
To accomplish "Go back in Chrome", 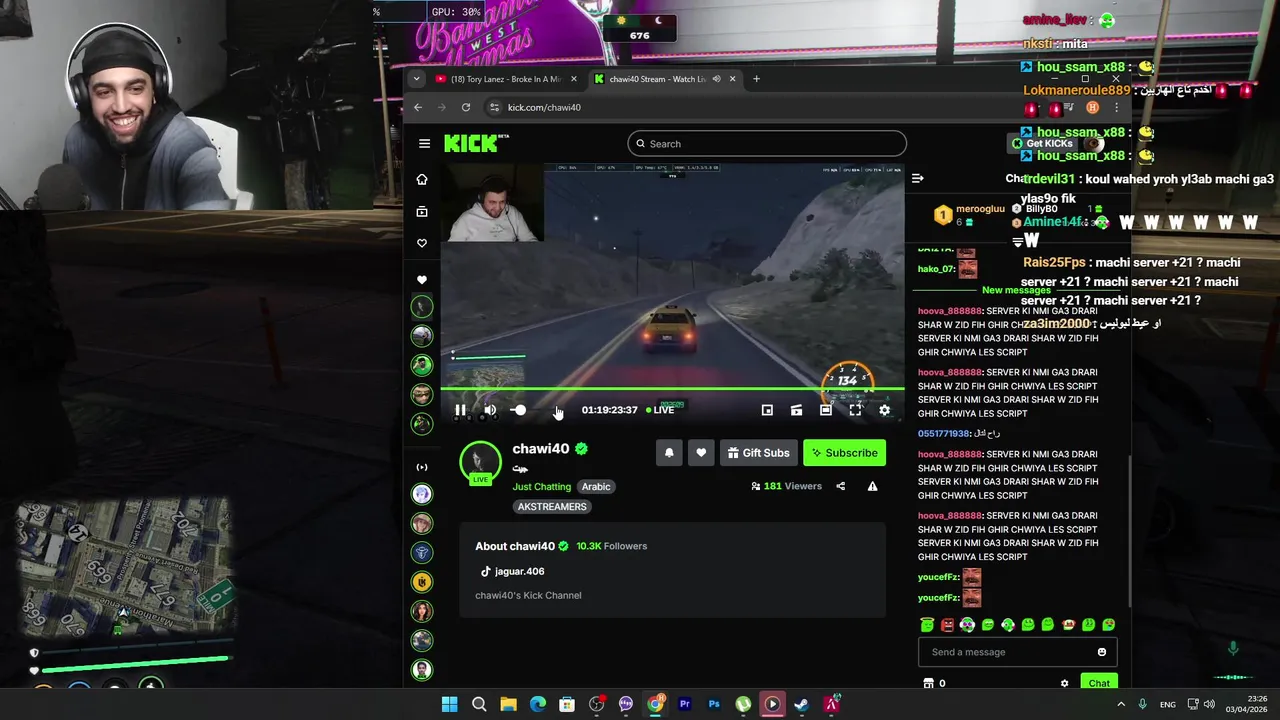I will (418, 107).
